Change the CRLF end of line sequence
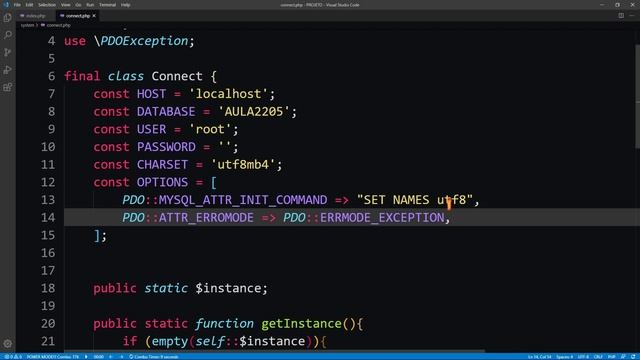This screenshot has height=360, width=640. click(x=598, y=357)
